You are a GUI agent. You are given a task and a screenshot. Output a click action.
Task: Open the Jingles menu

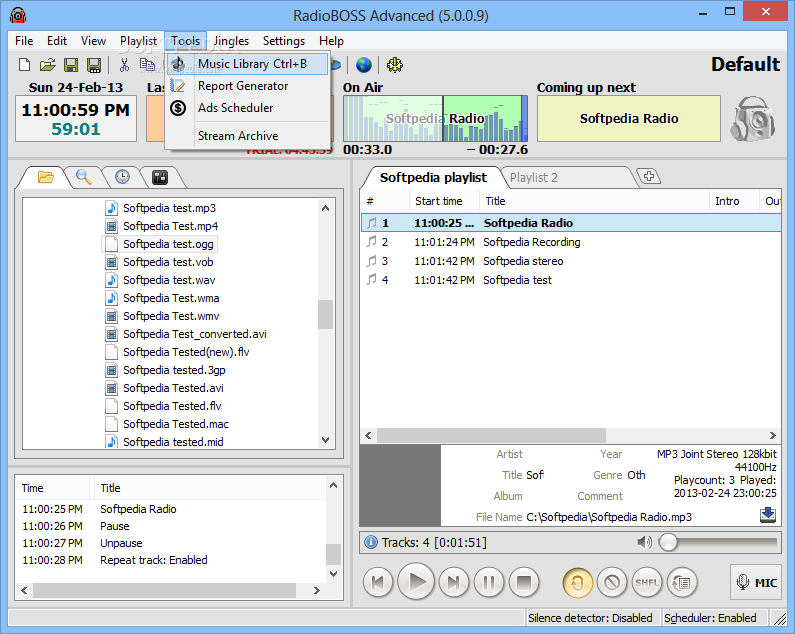click(x=231, y=41)
